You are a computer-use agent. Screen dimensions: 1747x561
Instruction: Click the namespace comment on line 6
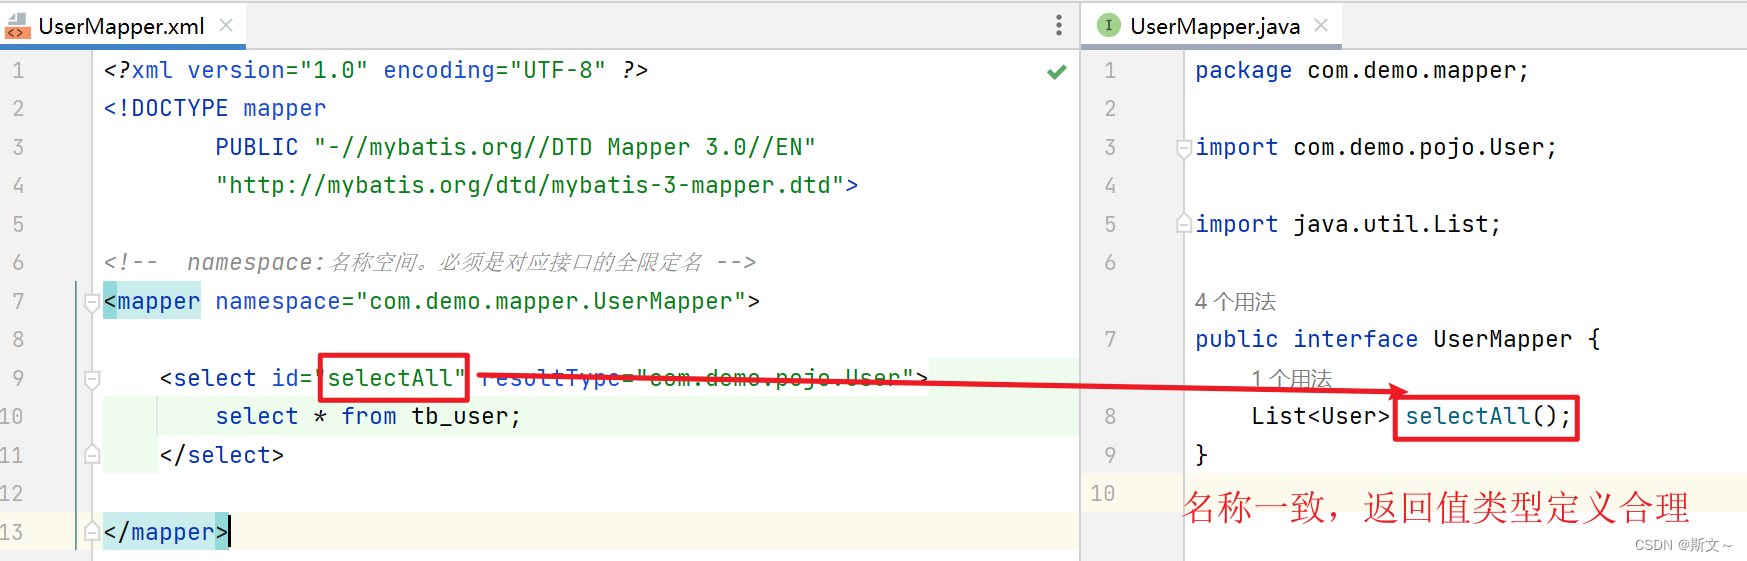click(x=430, y=262)
